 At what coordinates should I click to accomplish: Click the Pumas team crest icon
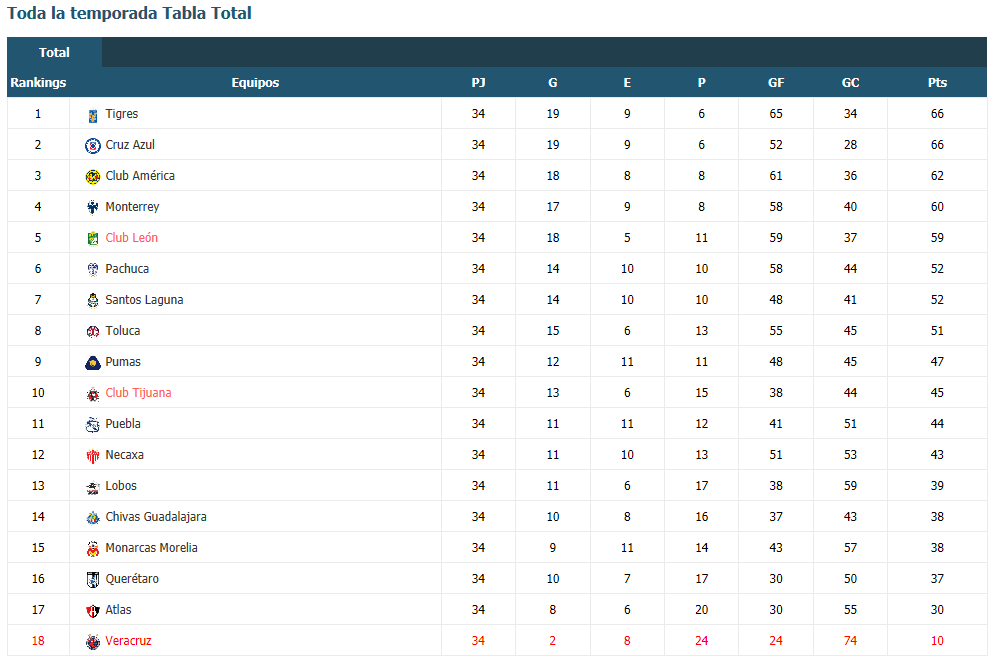coord(93,363)
